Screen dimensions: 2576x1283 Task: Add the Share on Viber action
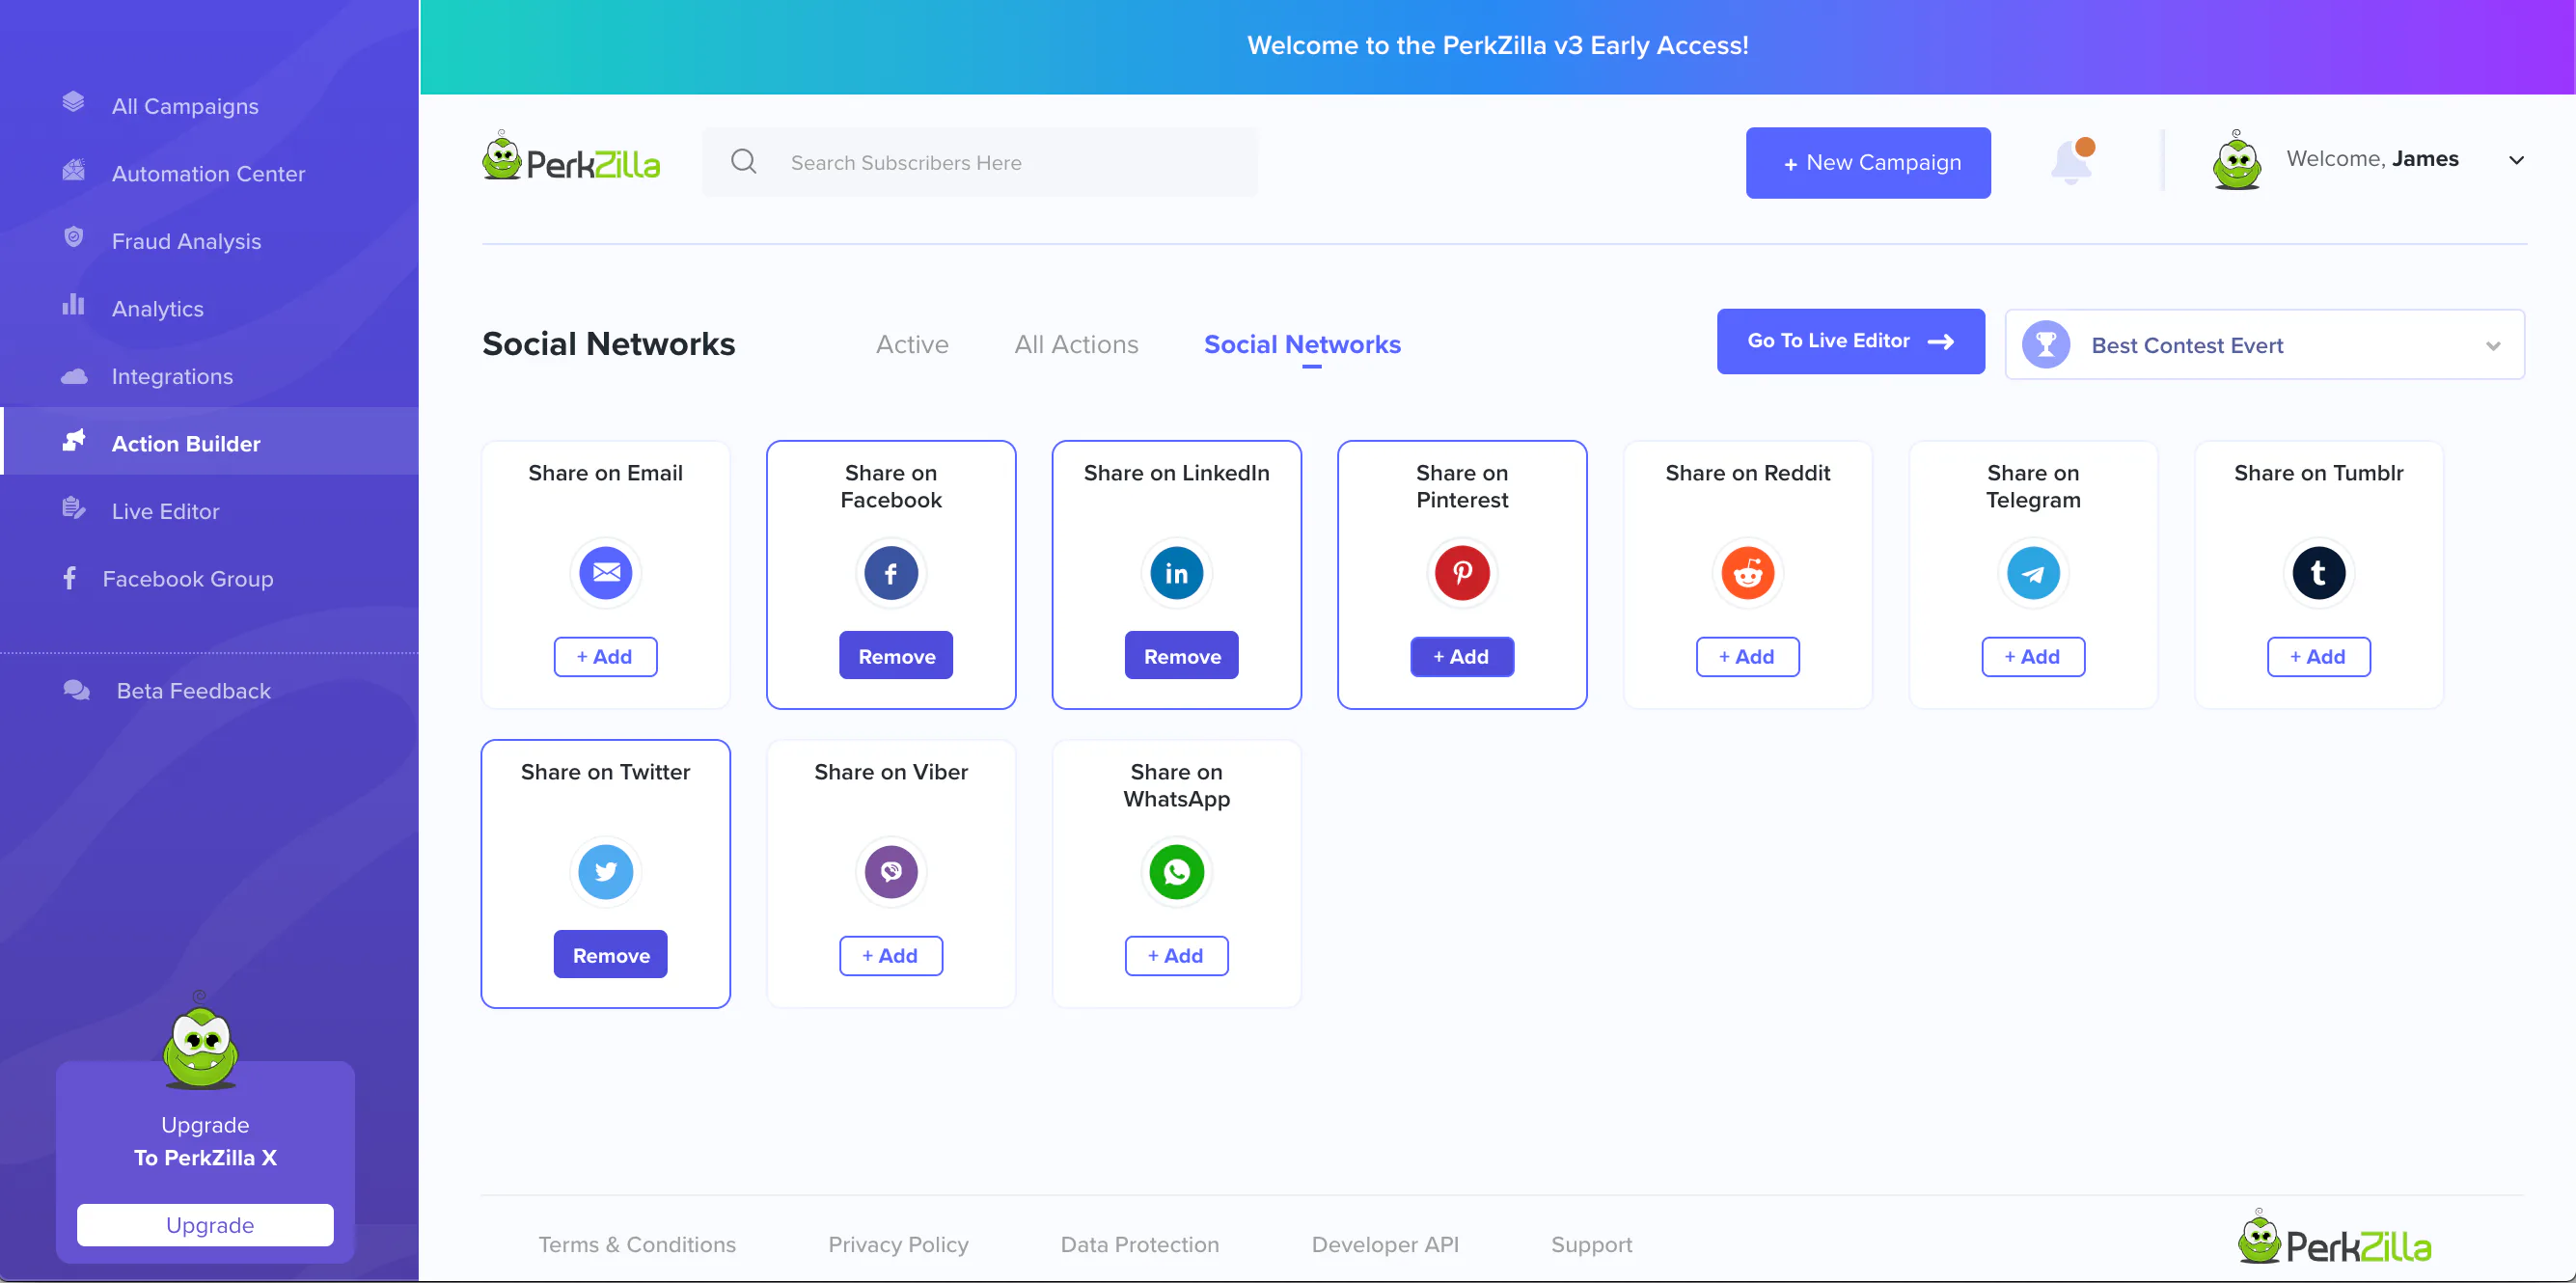(890, 955)
